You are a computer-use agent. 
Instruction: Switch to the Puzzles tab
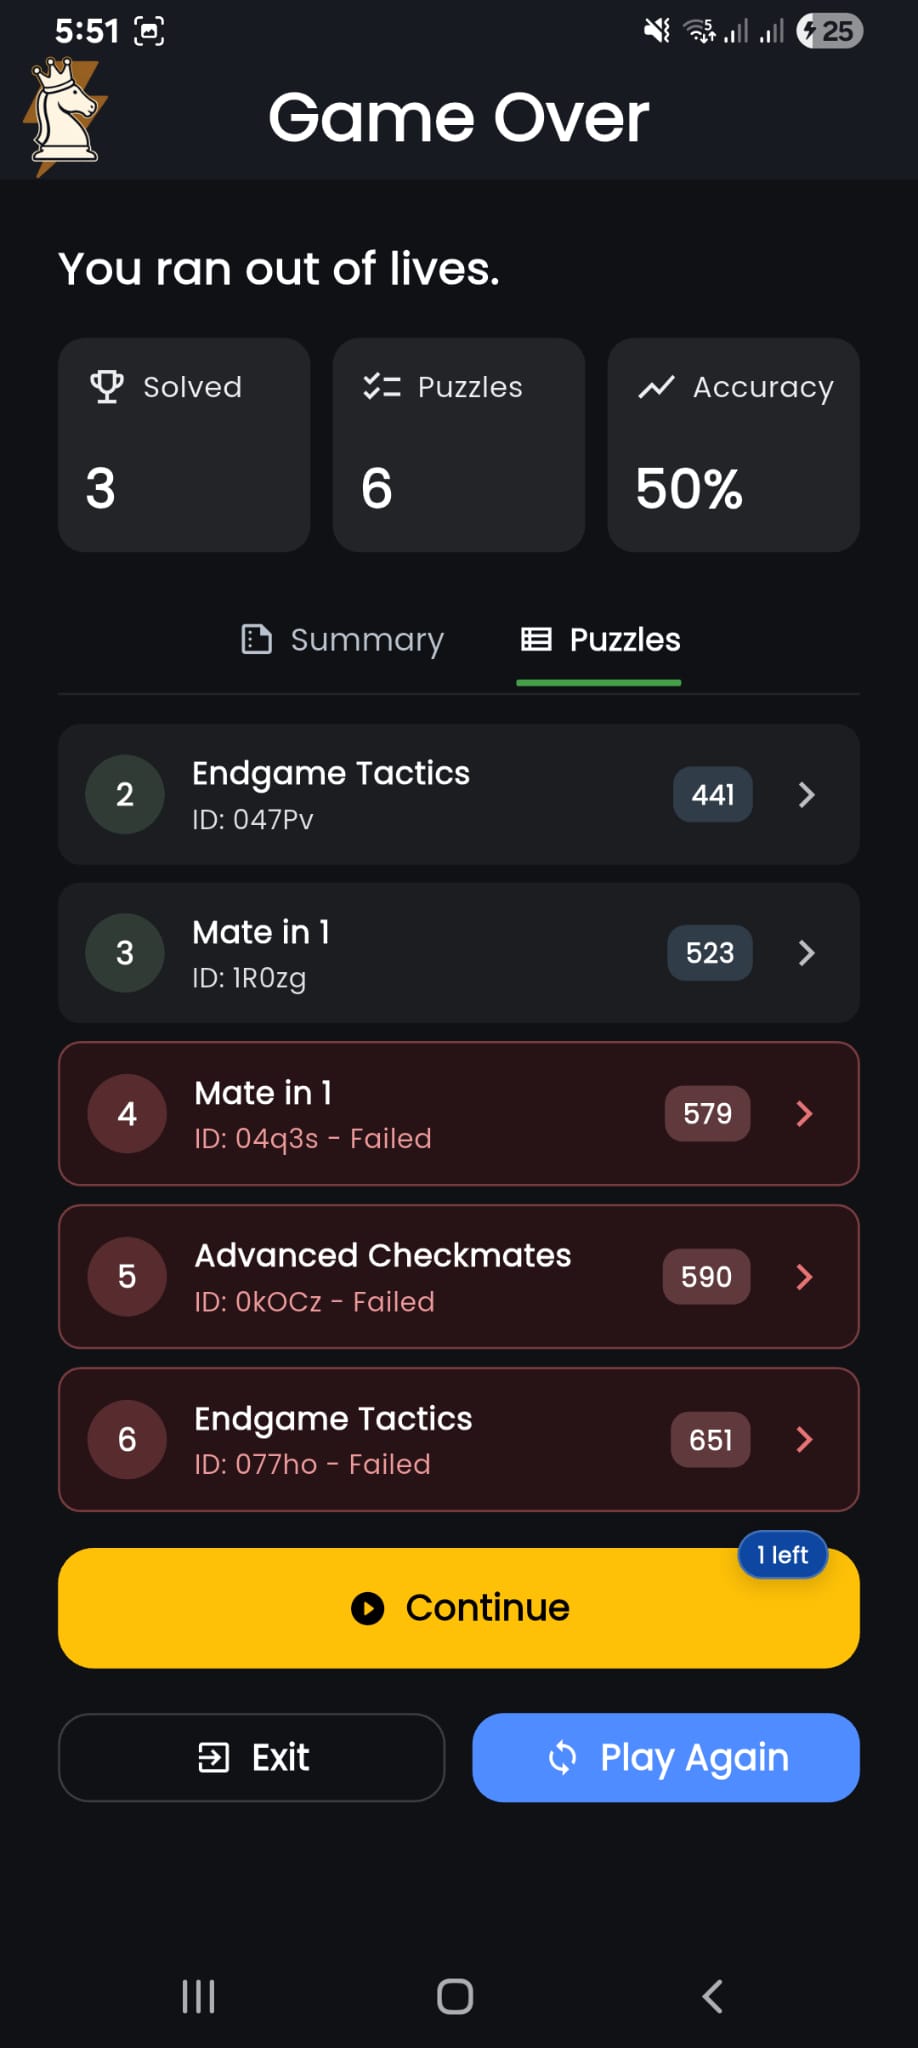(x=598, y=640)
